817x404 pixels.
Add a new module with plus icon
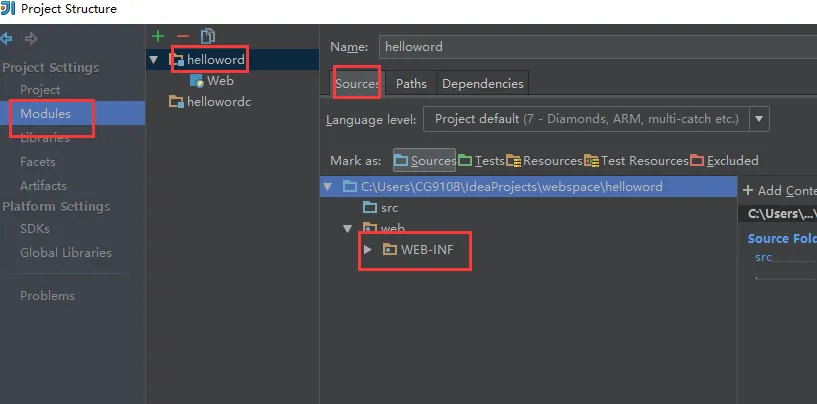click(x=157, y=36)
